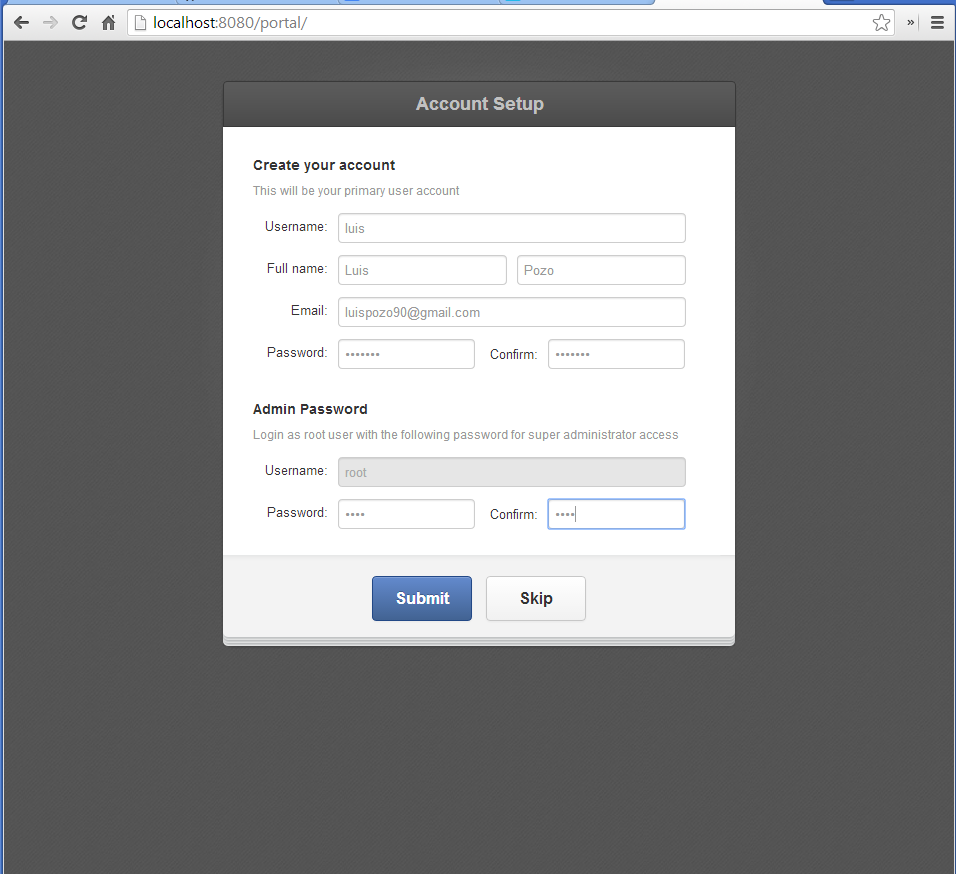Bookmark this page with the star icon

[x=880, y=23]
